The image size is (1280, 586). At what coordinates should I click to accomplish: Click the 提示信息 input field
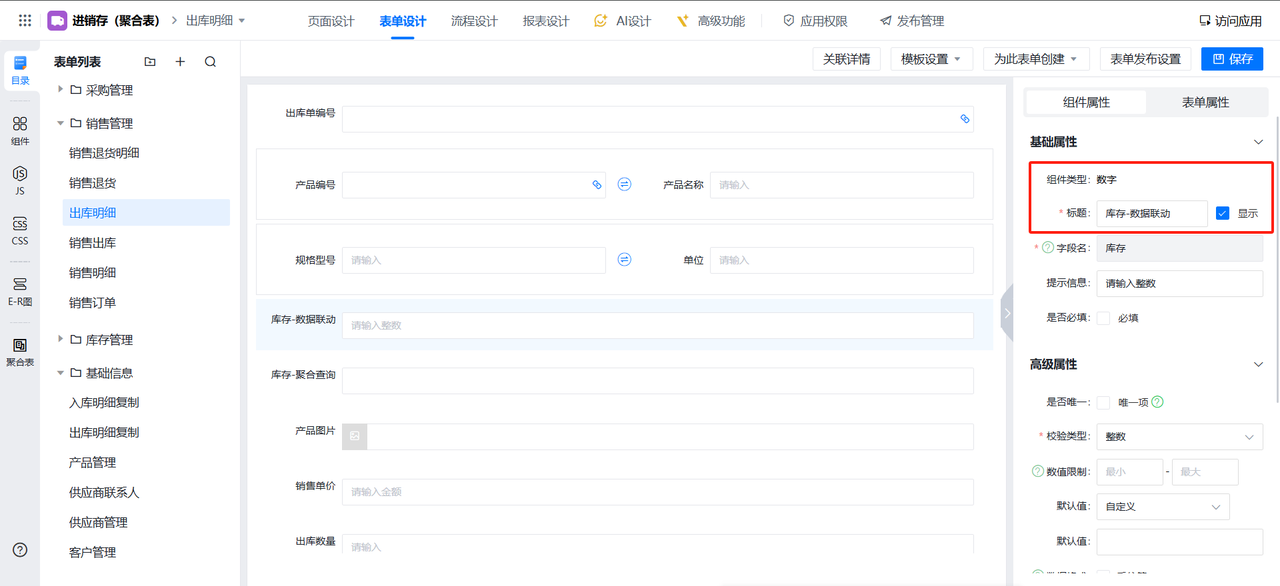click(1179, 283)
